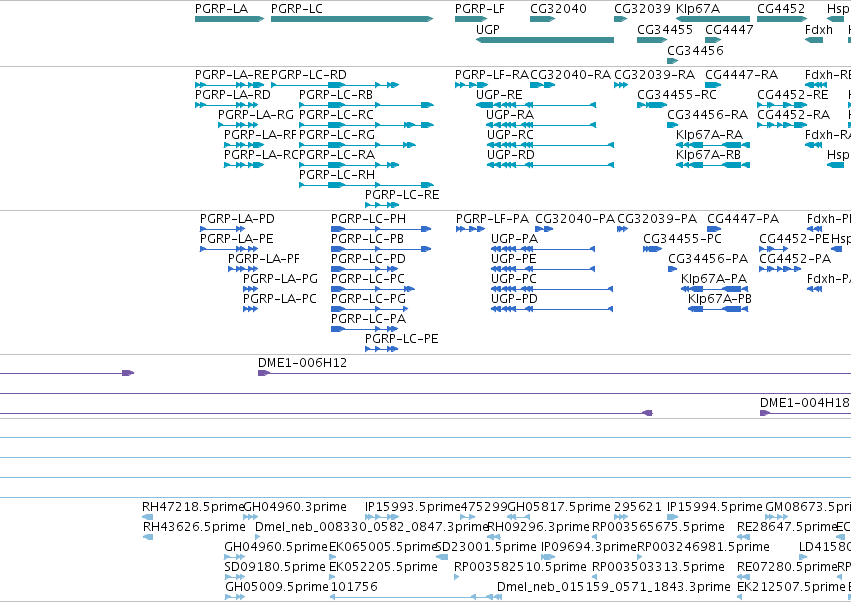851x602 pixels.
Task: Select protein CG32039-PA
Action: pyautogui.click(x=623, y=229)
